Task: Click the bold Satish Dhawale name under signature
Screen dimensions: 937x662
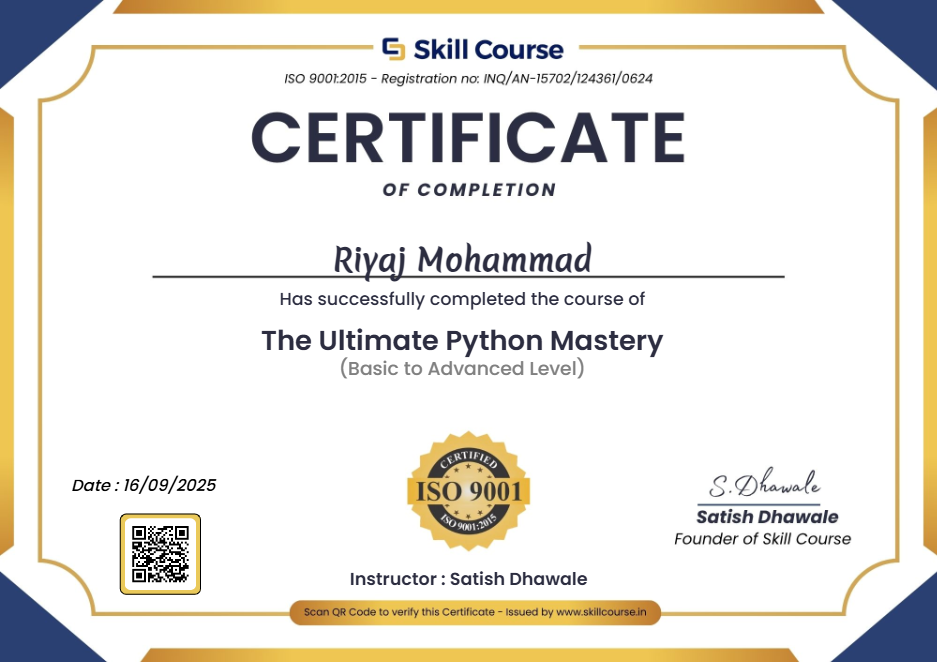Action: point(767,517)
